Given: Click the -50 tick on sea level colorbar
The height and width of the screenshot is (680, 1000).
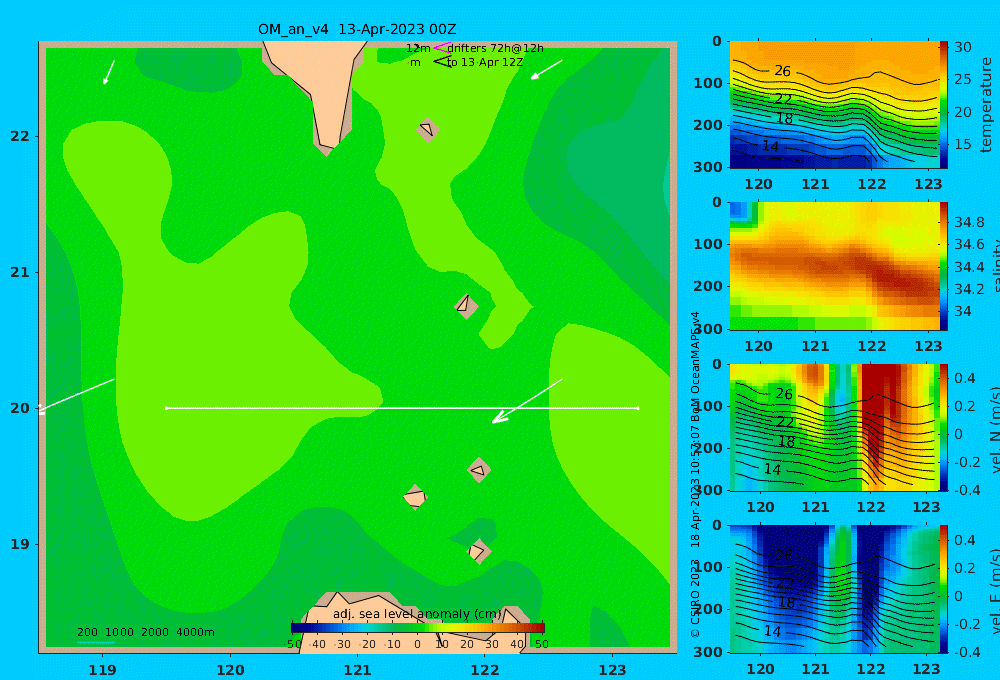Looking at the screenshot, I should [293, 644].
